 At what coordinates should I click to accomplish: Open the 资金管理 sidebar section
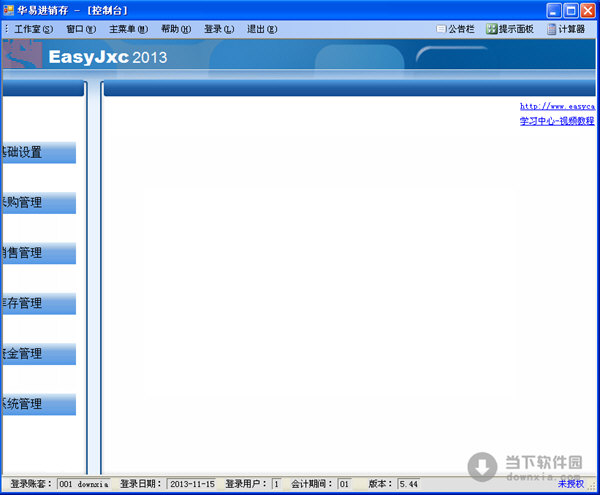pyautogui.click(x=39, y=354)
